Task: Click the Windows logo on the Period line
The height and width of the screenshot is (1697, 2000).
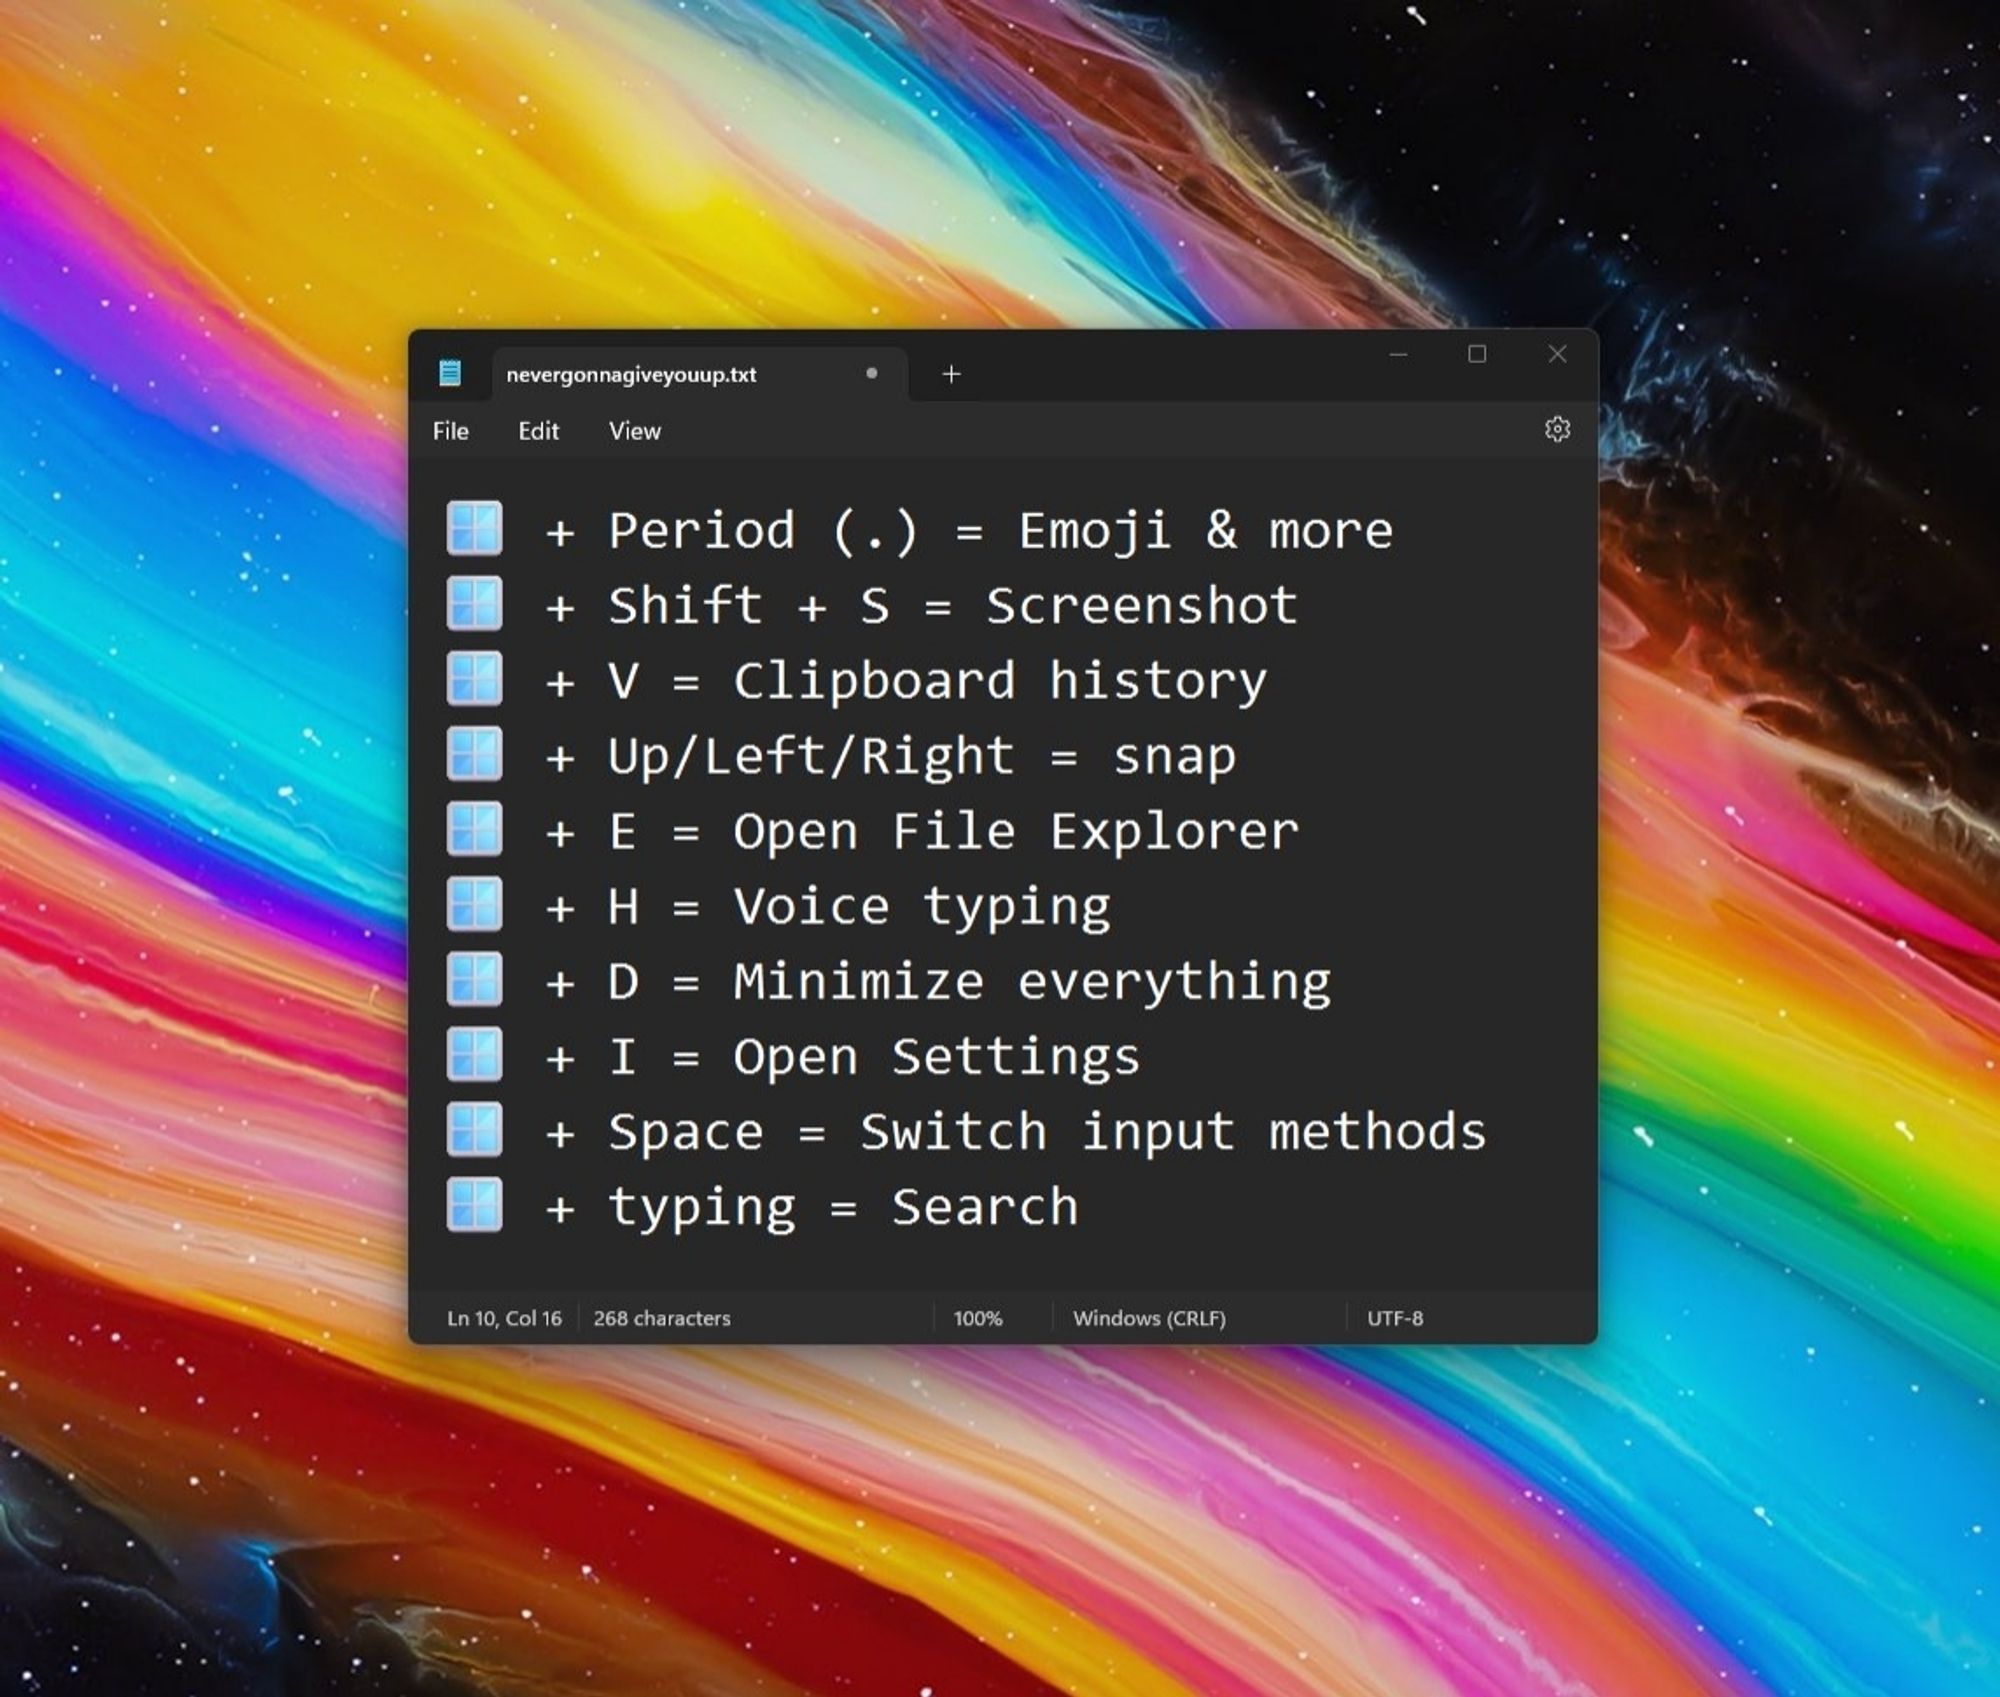Action: pos(474,528)
